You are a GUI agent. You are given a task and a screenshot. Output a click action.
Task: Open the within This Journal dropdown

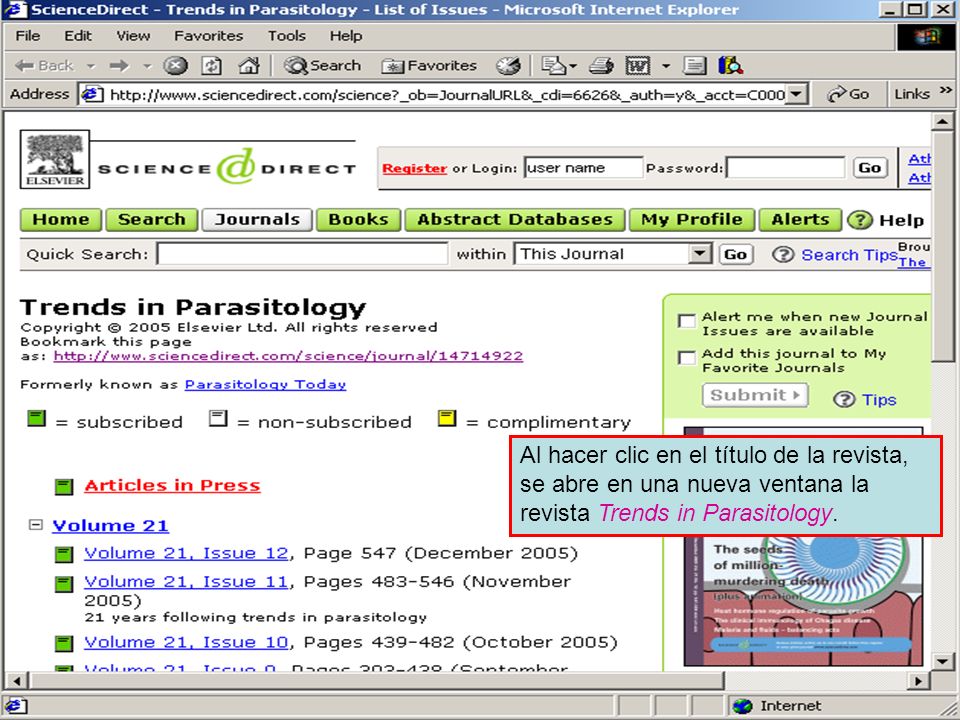coord(700,253)
